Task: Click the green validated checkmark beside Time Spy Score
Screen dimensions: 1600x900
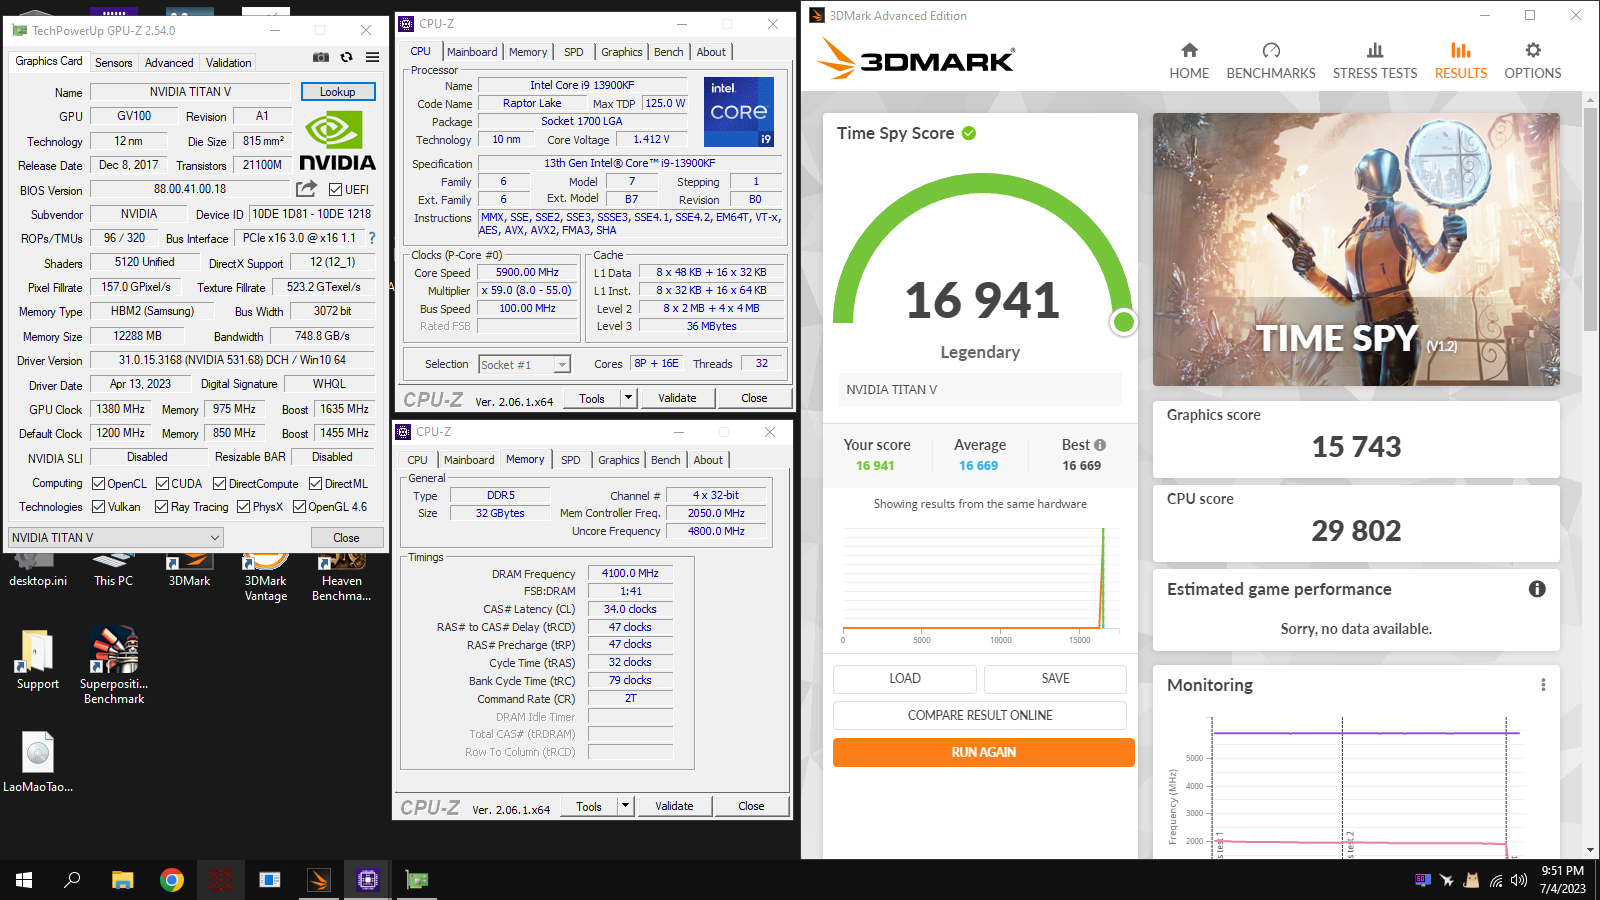Action: (x=969, y=133)
